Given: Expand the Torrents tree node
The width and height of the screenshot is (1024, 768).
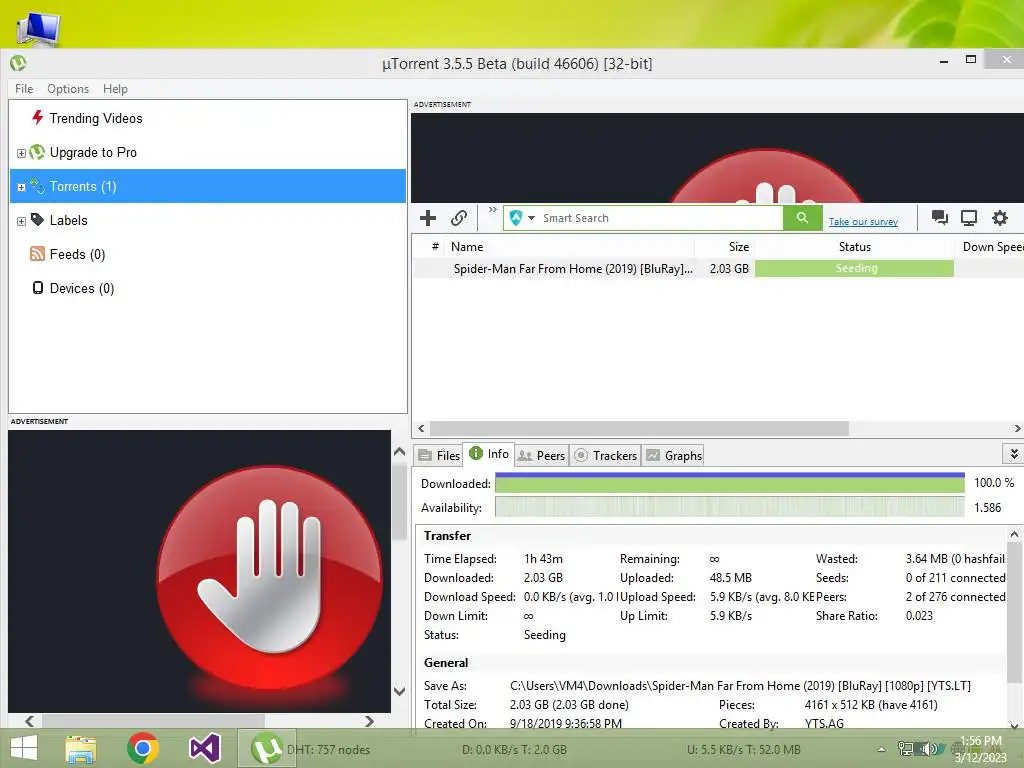Looking at the screenshot, I should click(21, 187).
